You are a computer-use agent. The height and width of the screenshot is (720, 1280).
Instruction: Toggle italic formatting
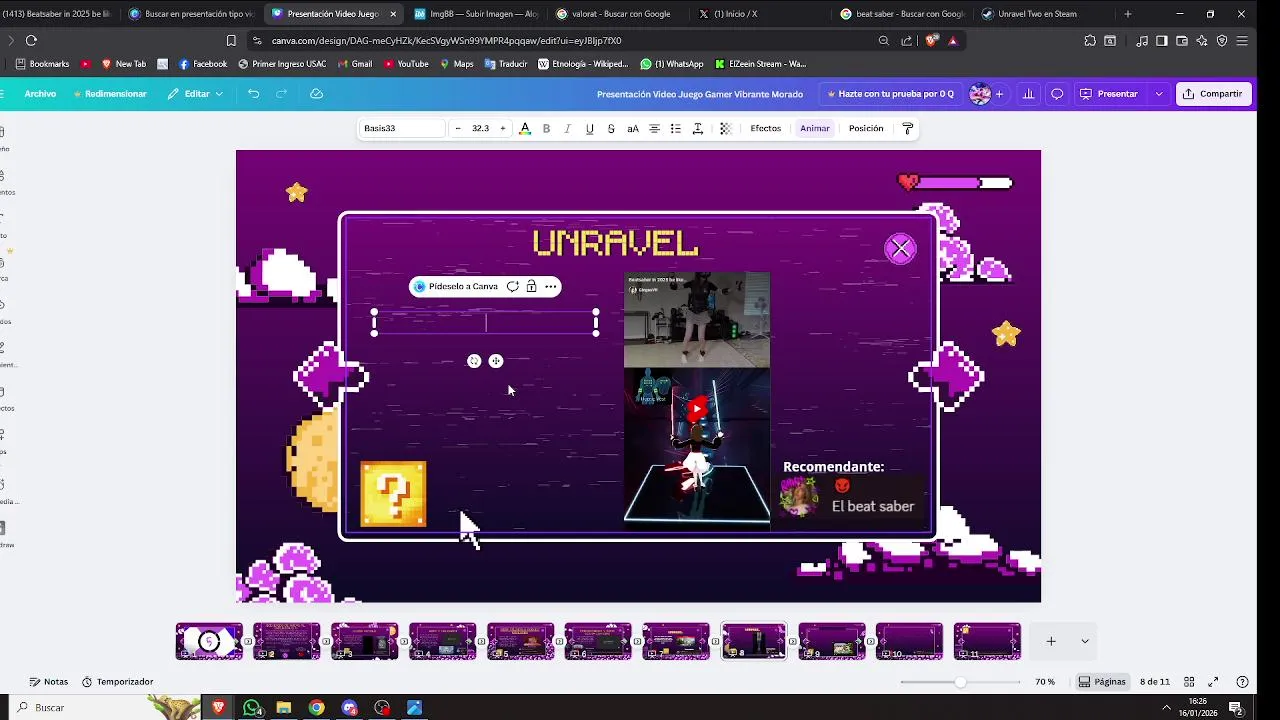click(x=567, y=128)
